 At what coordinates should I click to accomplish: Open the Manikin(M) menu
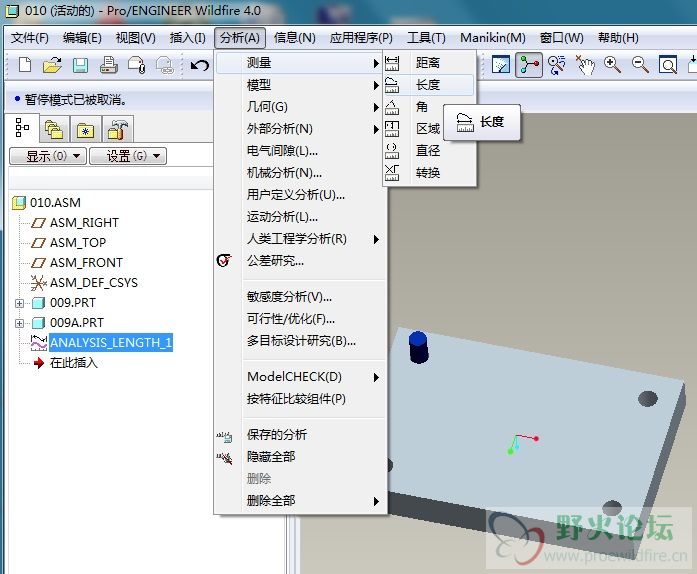(x=493, y=38)
